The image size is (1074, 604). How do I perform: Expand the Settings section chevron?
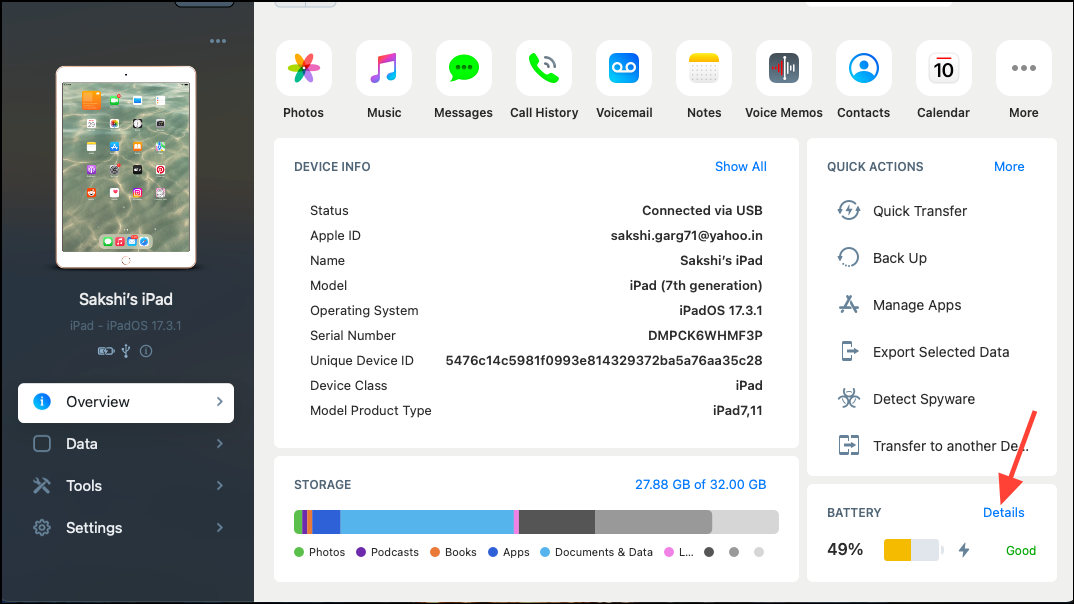coord(219,527)
